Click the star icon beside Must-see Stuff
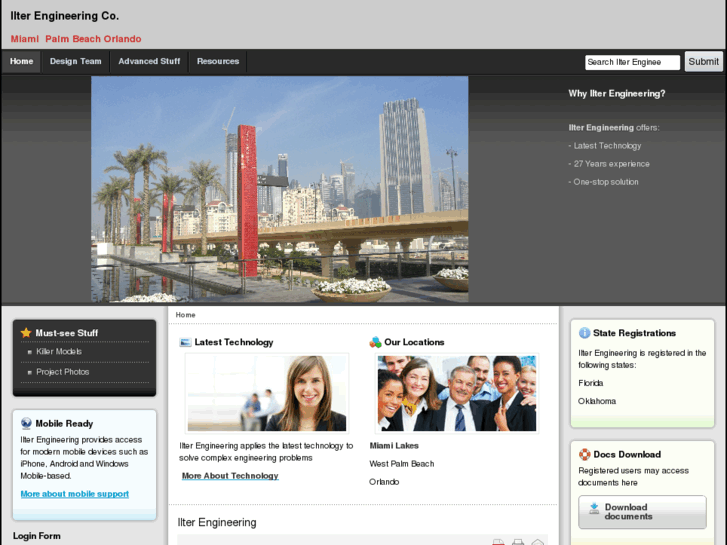This screenshot has width=727, height=545. (26, 333)
